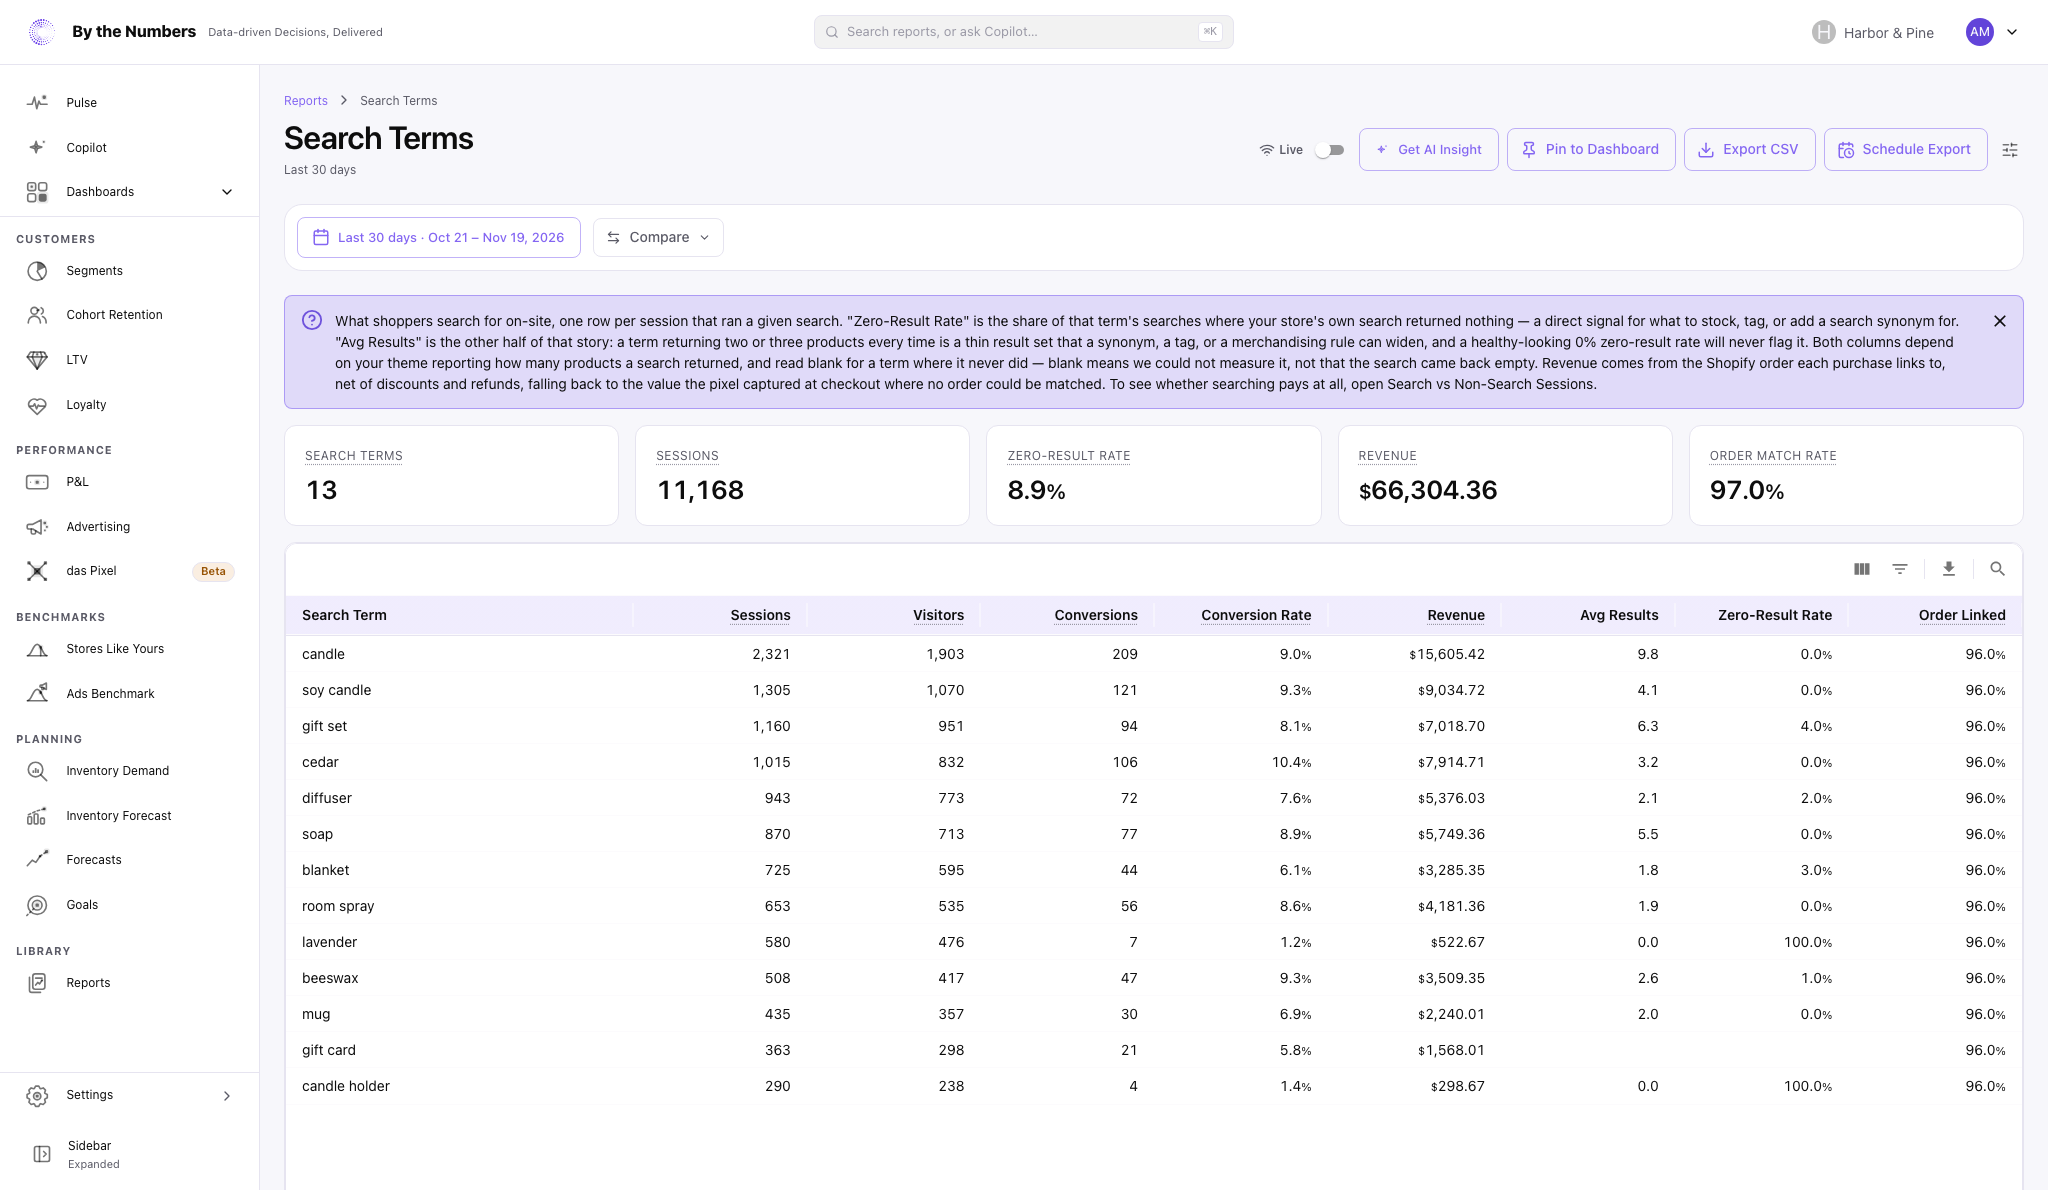Image resolution: width=2048 pixels, height=1190 pixels.
Task: Go to Cohort Retention
Action: coord(130,315)
